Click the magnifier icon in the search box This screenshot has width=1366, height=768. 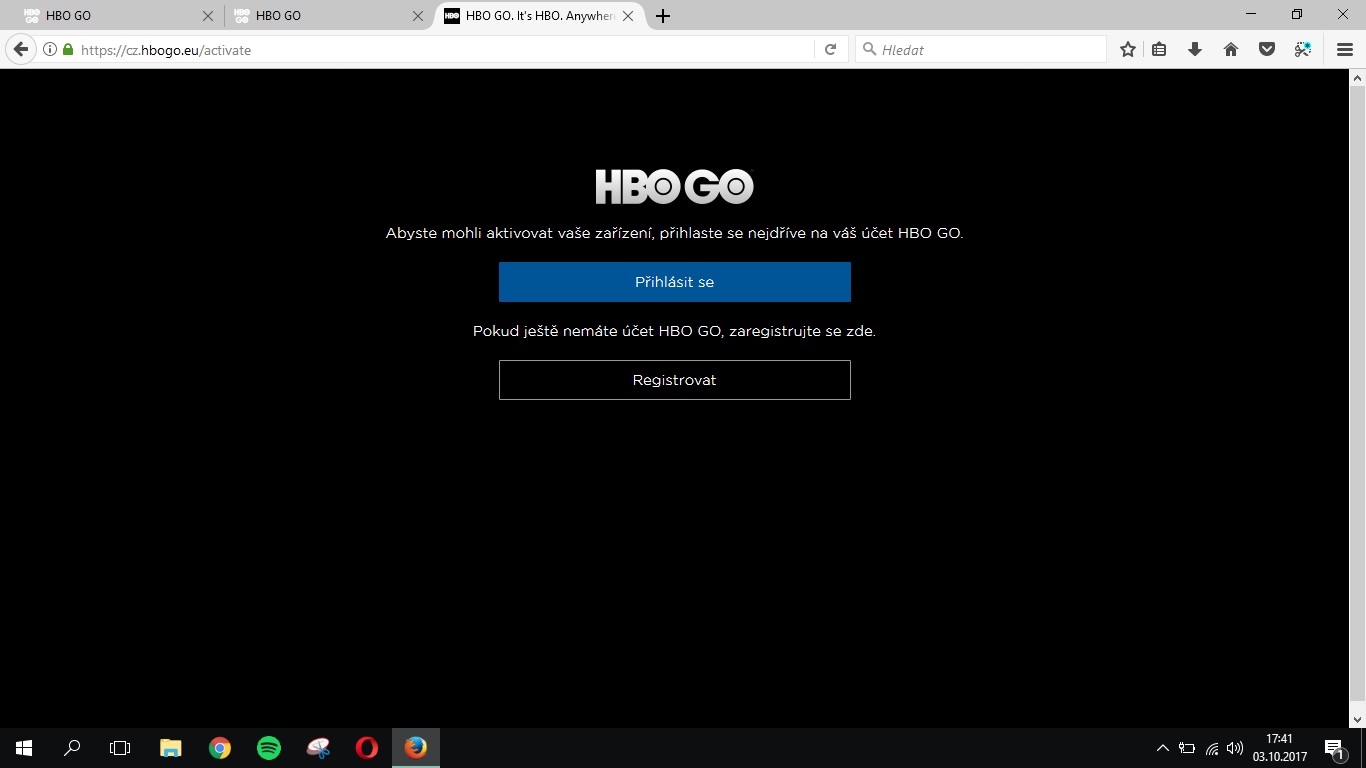(869, 49)
